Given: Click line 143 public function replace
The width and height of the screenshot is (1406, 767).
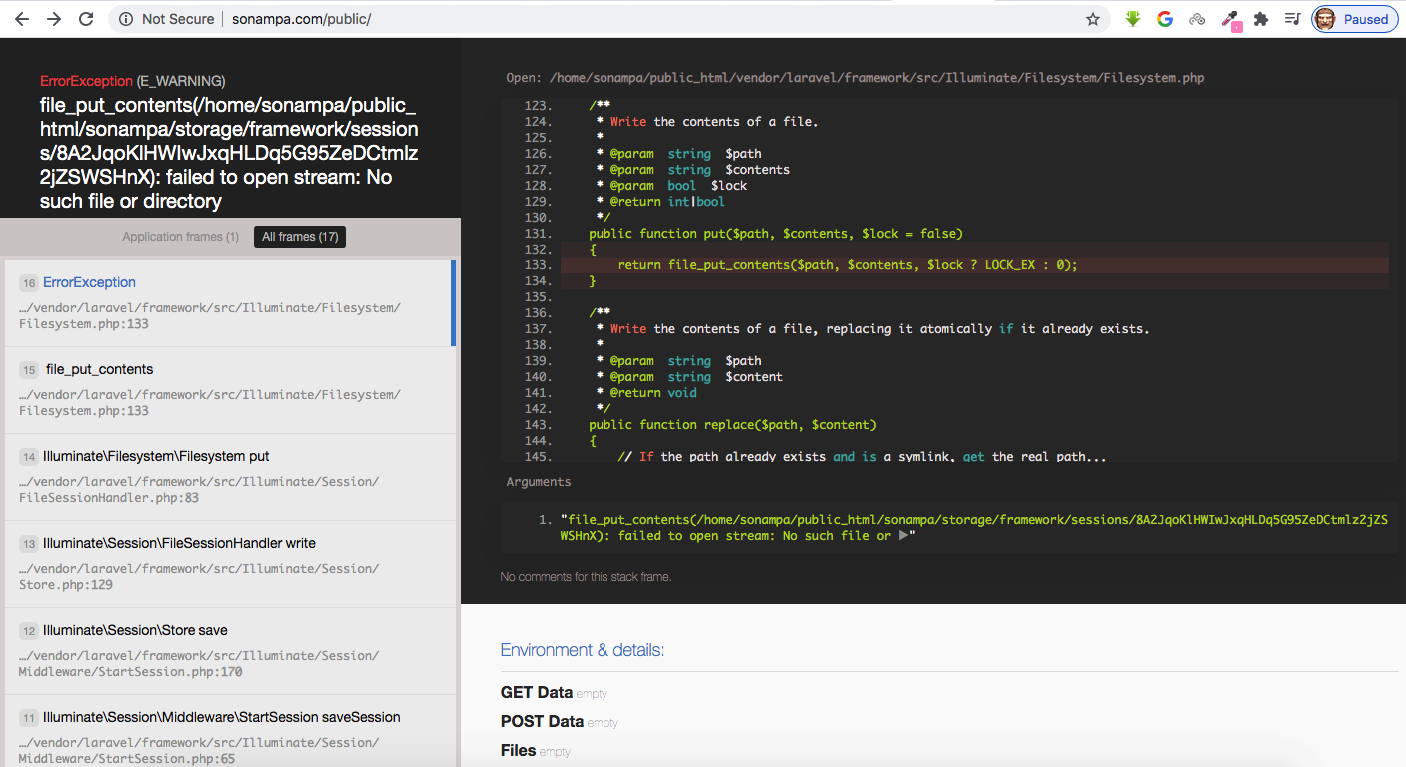Looking at the screenshot, I should click(732, 424).
